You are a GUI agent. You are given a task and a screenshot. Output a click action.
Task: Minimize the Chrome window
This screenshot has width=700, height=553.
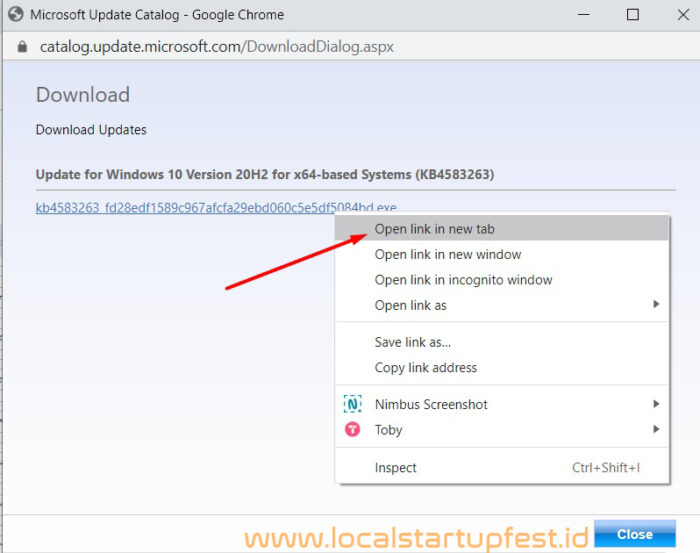[x=583, y=14]
